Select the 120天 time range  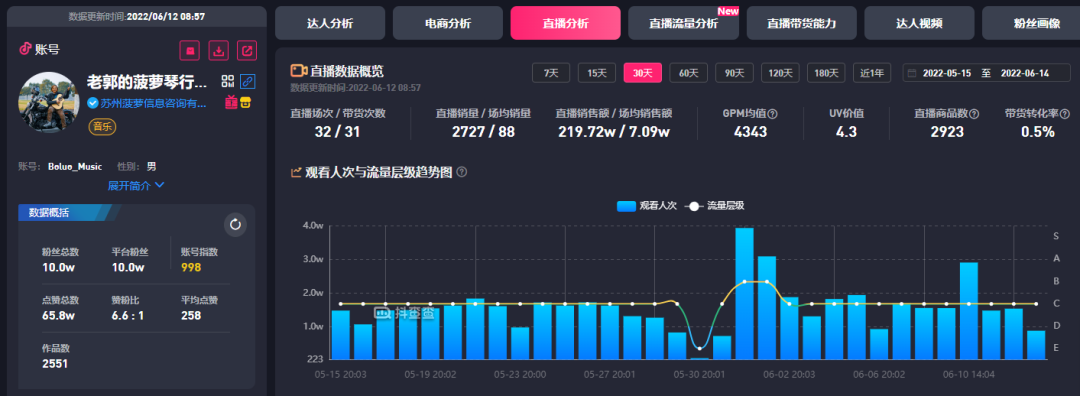pos(780,73)
